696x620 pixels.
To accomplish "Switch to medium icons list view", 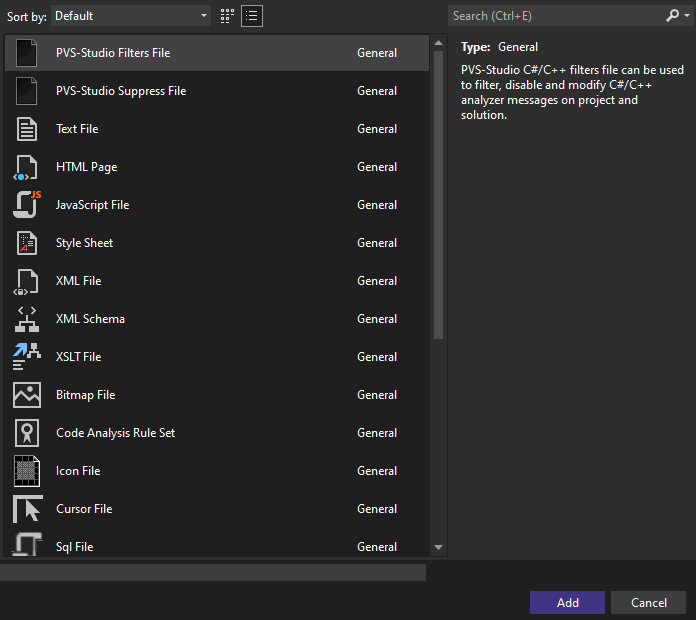I will tap(252, 16).
